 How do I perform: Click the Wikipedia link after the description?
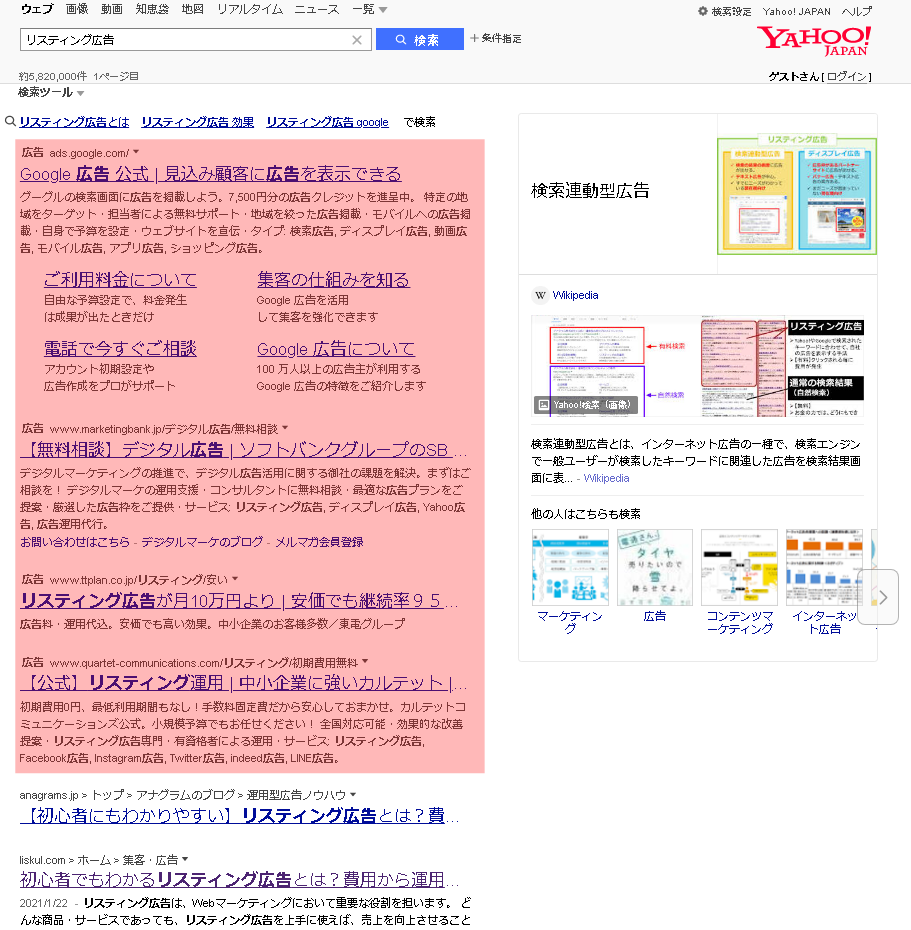pyautogui.click(x=606, y=478)
